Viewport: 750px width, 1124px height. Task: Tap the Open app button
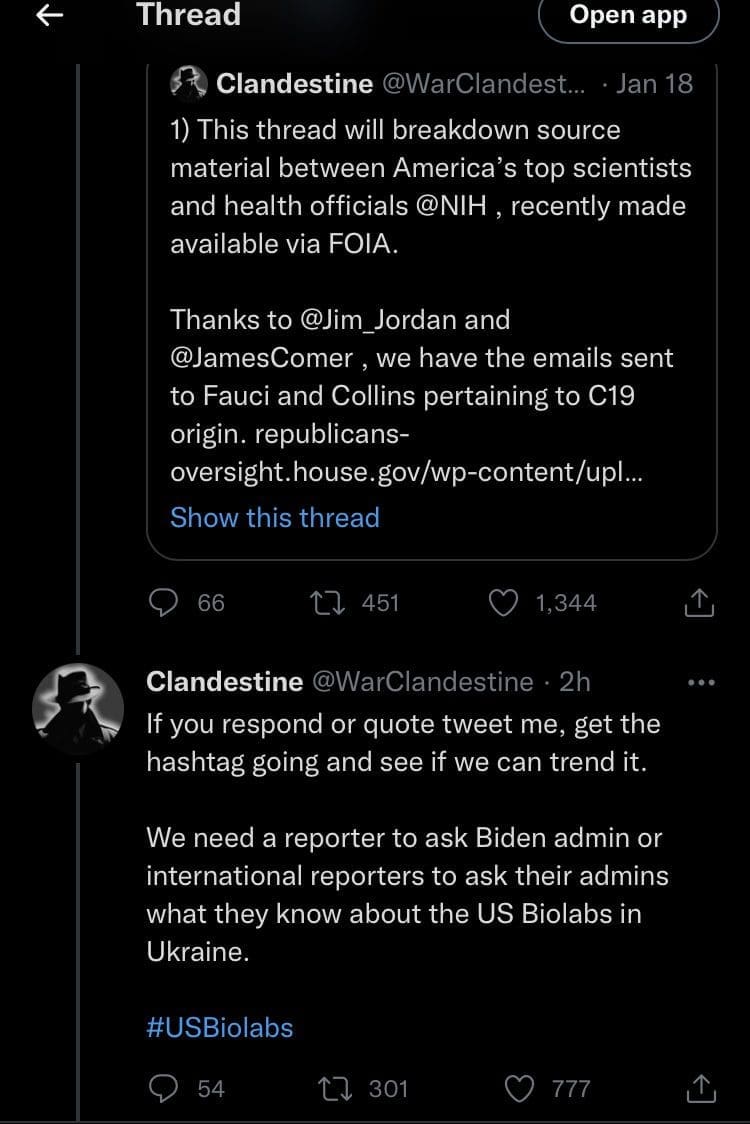[628, 16]
